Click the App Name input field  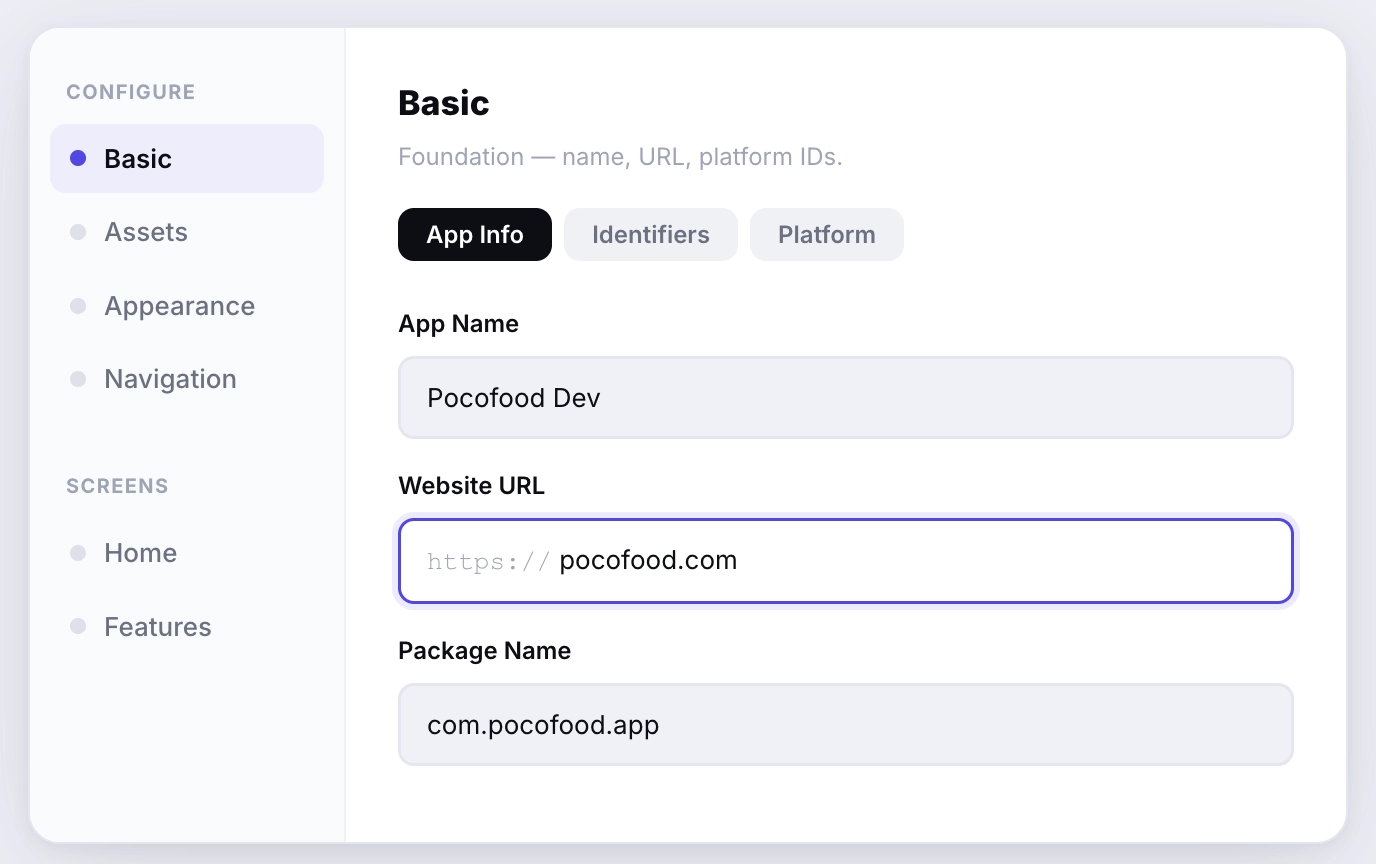[846, 397]
